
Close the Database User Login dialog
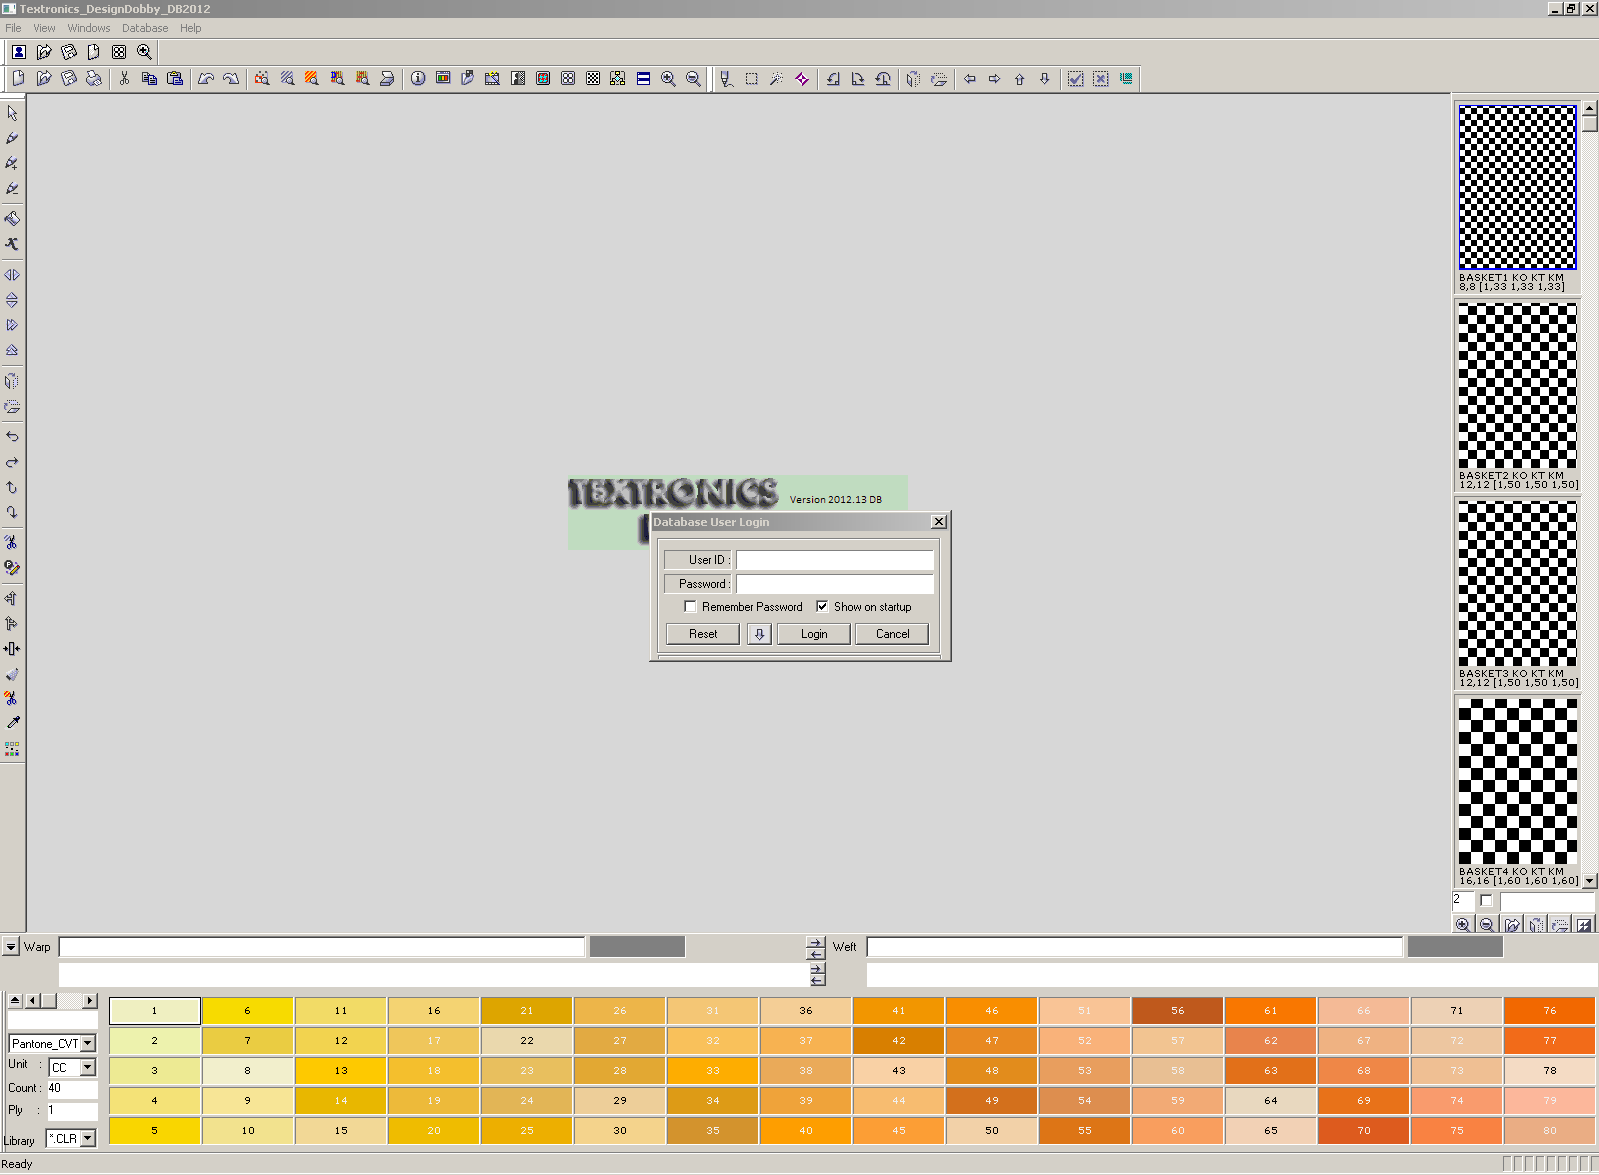(938, 522)
